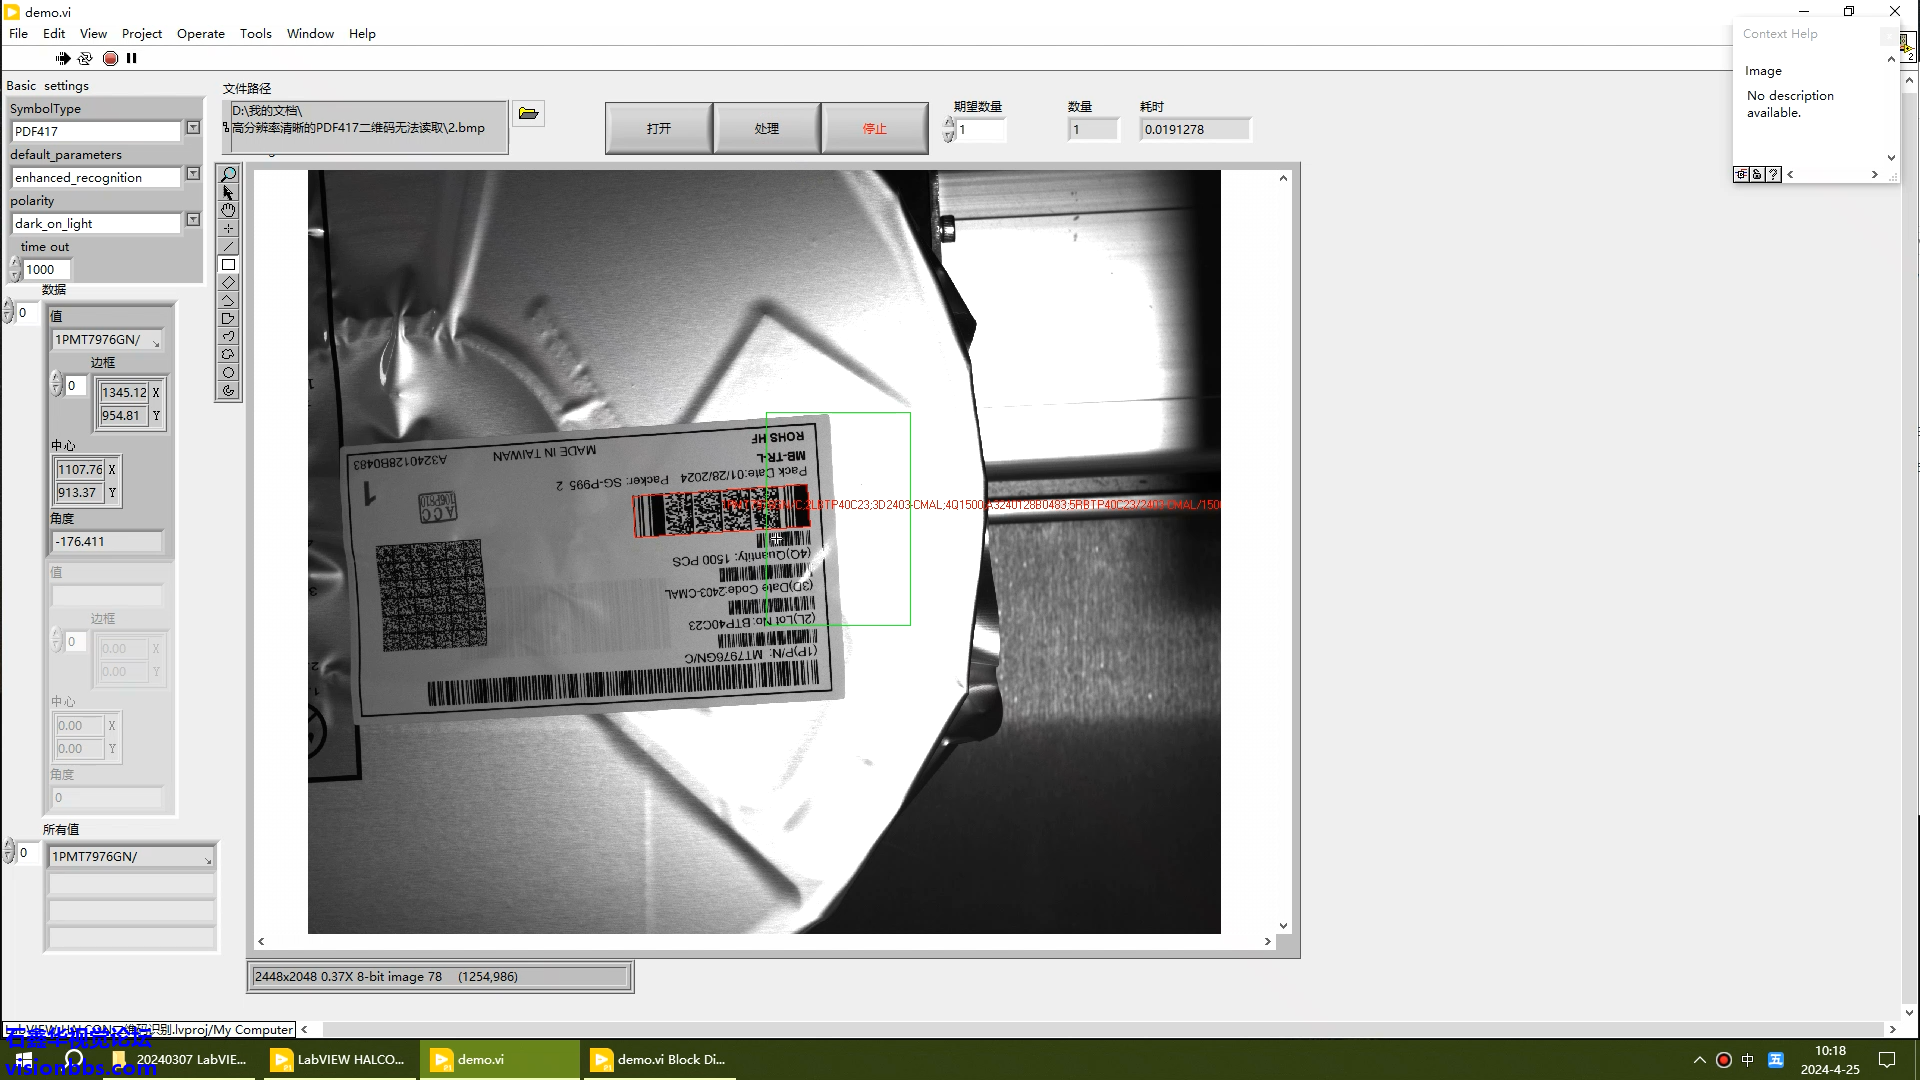Open the Tools menu

coord(255,33)
